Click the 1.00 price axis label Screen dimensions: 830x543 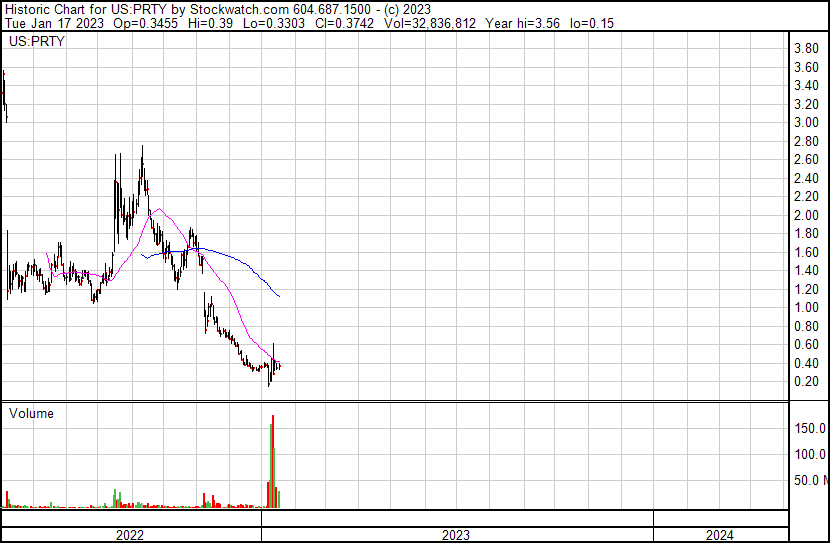point(806,307)
